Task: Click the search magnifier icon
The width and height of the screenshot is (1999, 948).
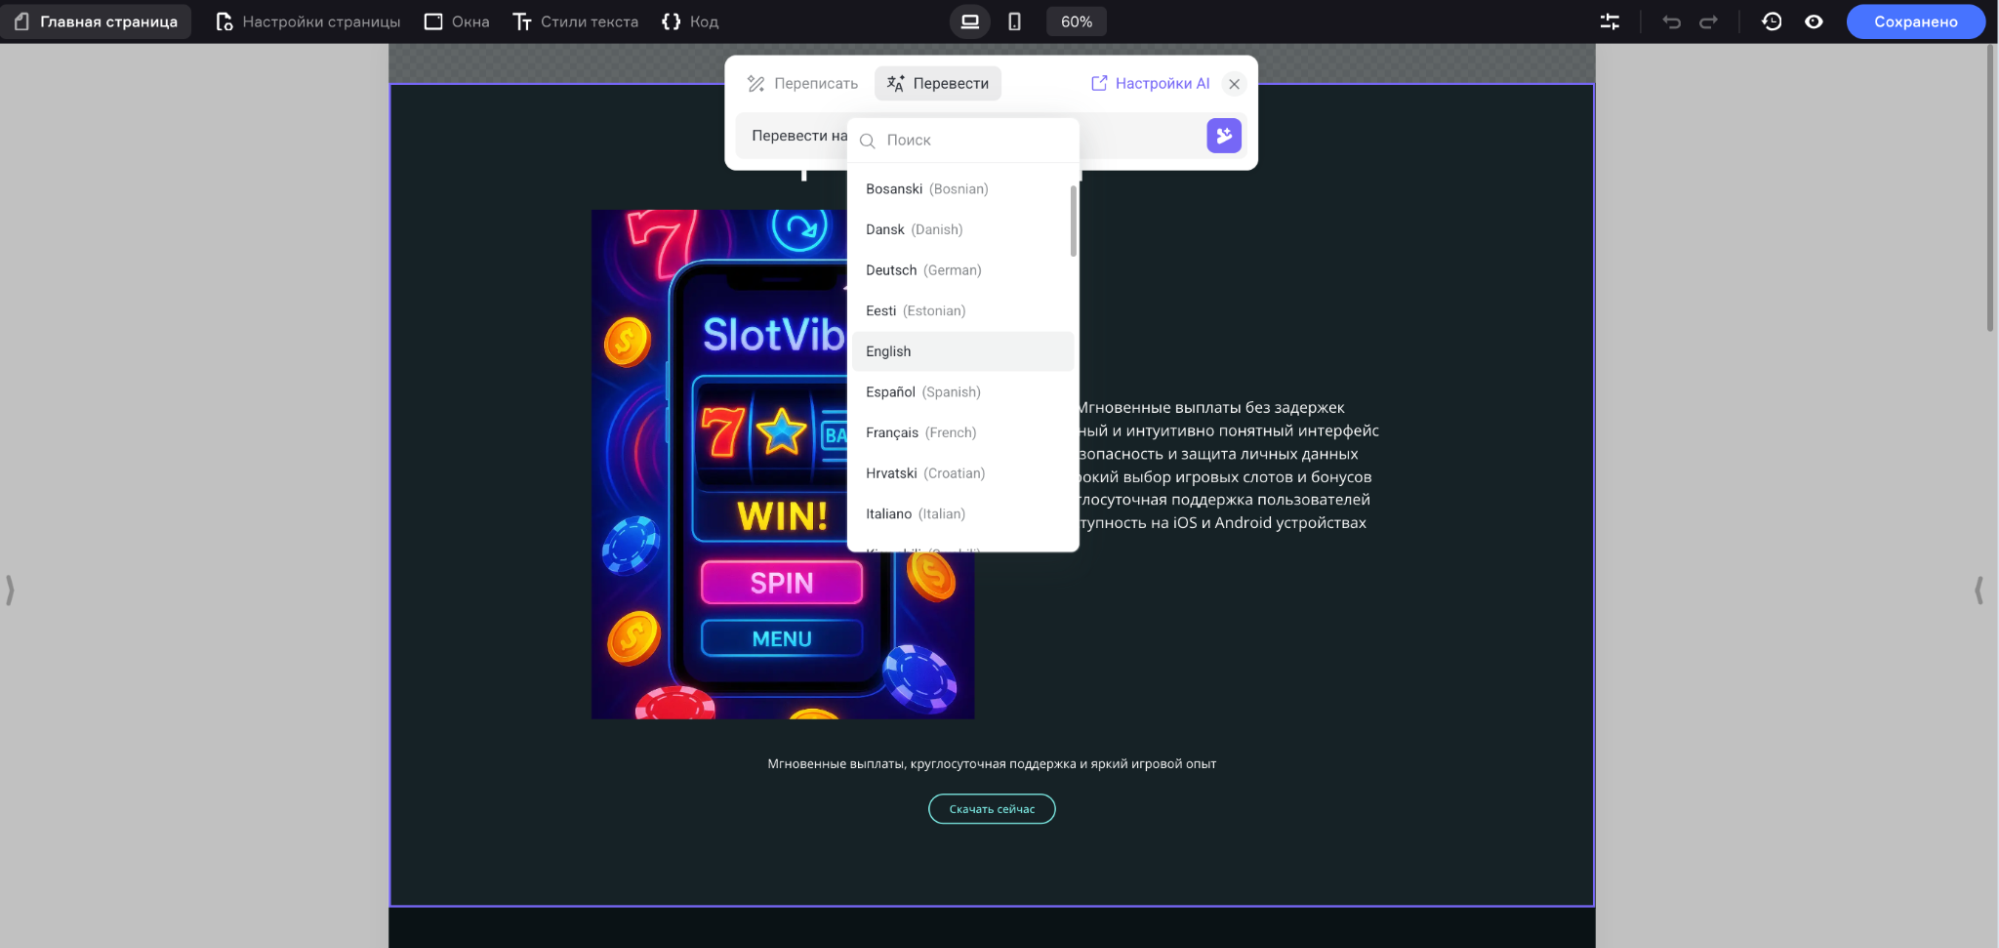Action: pyautogui.click(x=867, y=141)
